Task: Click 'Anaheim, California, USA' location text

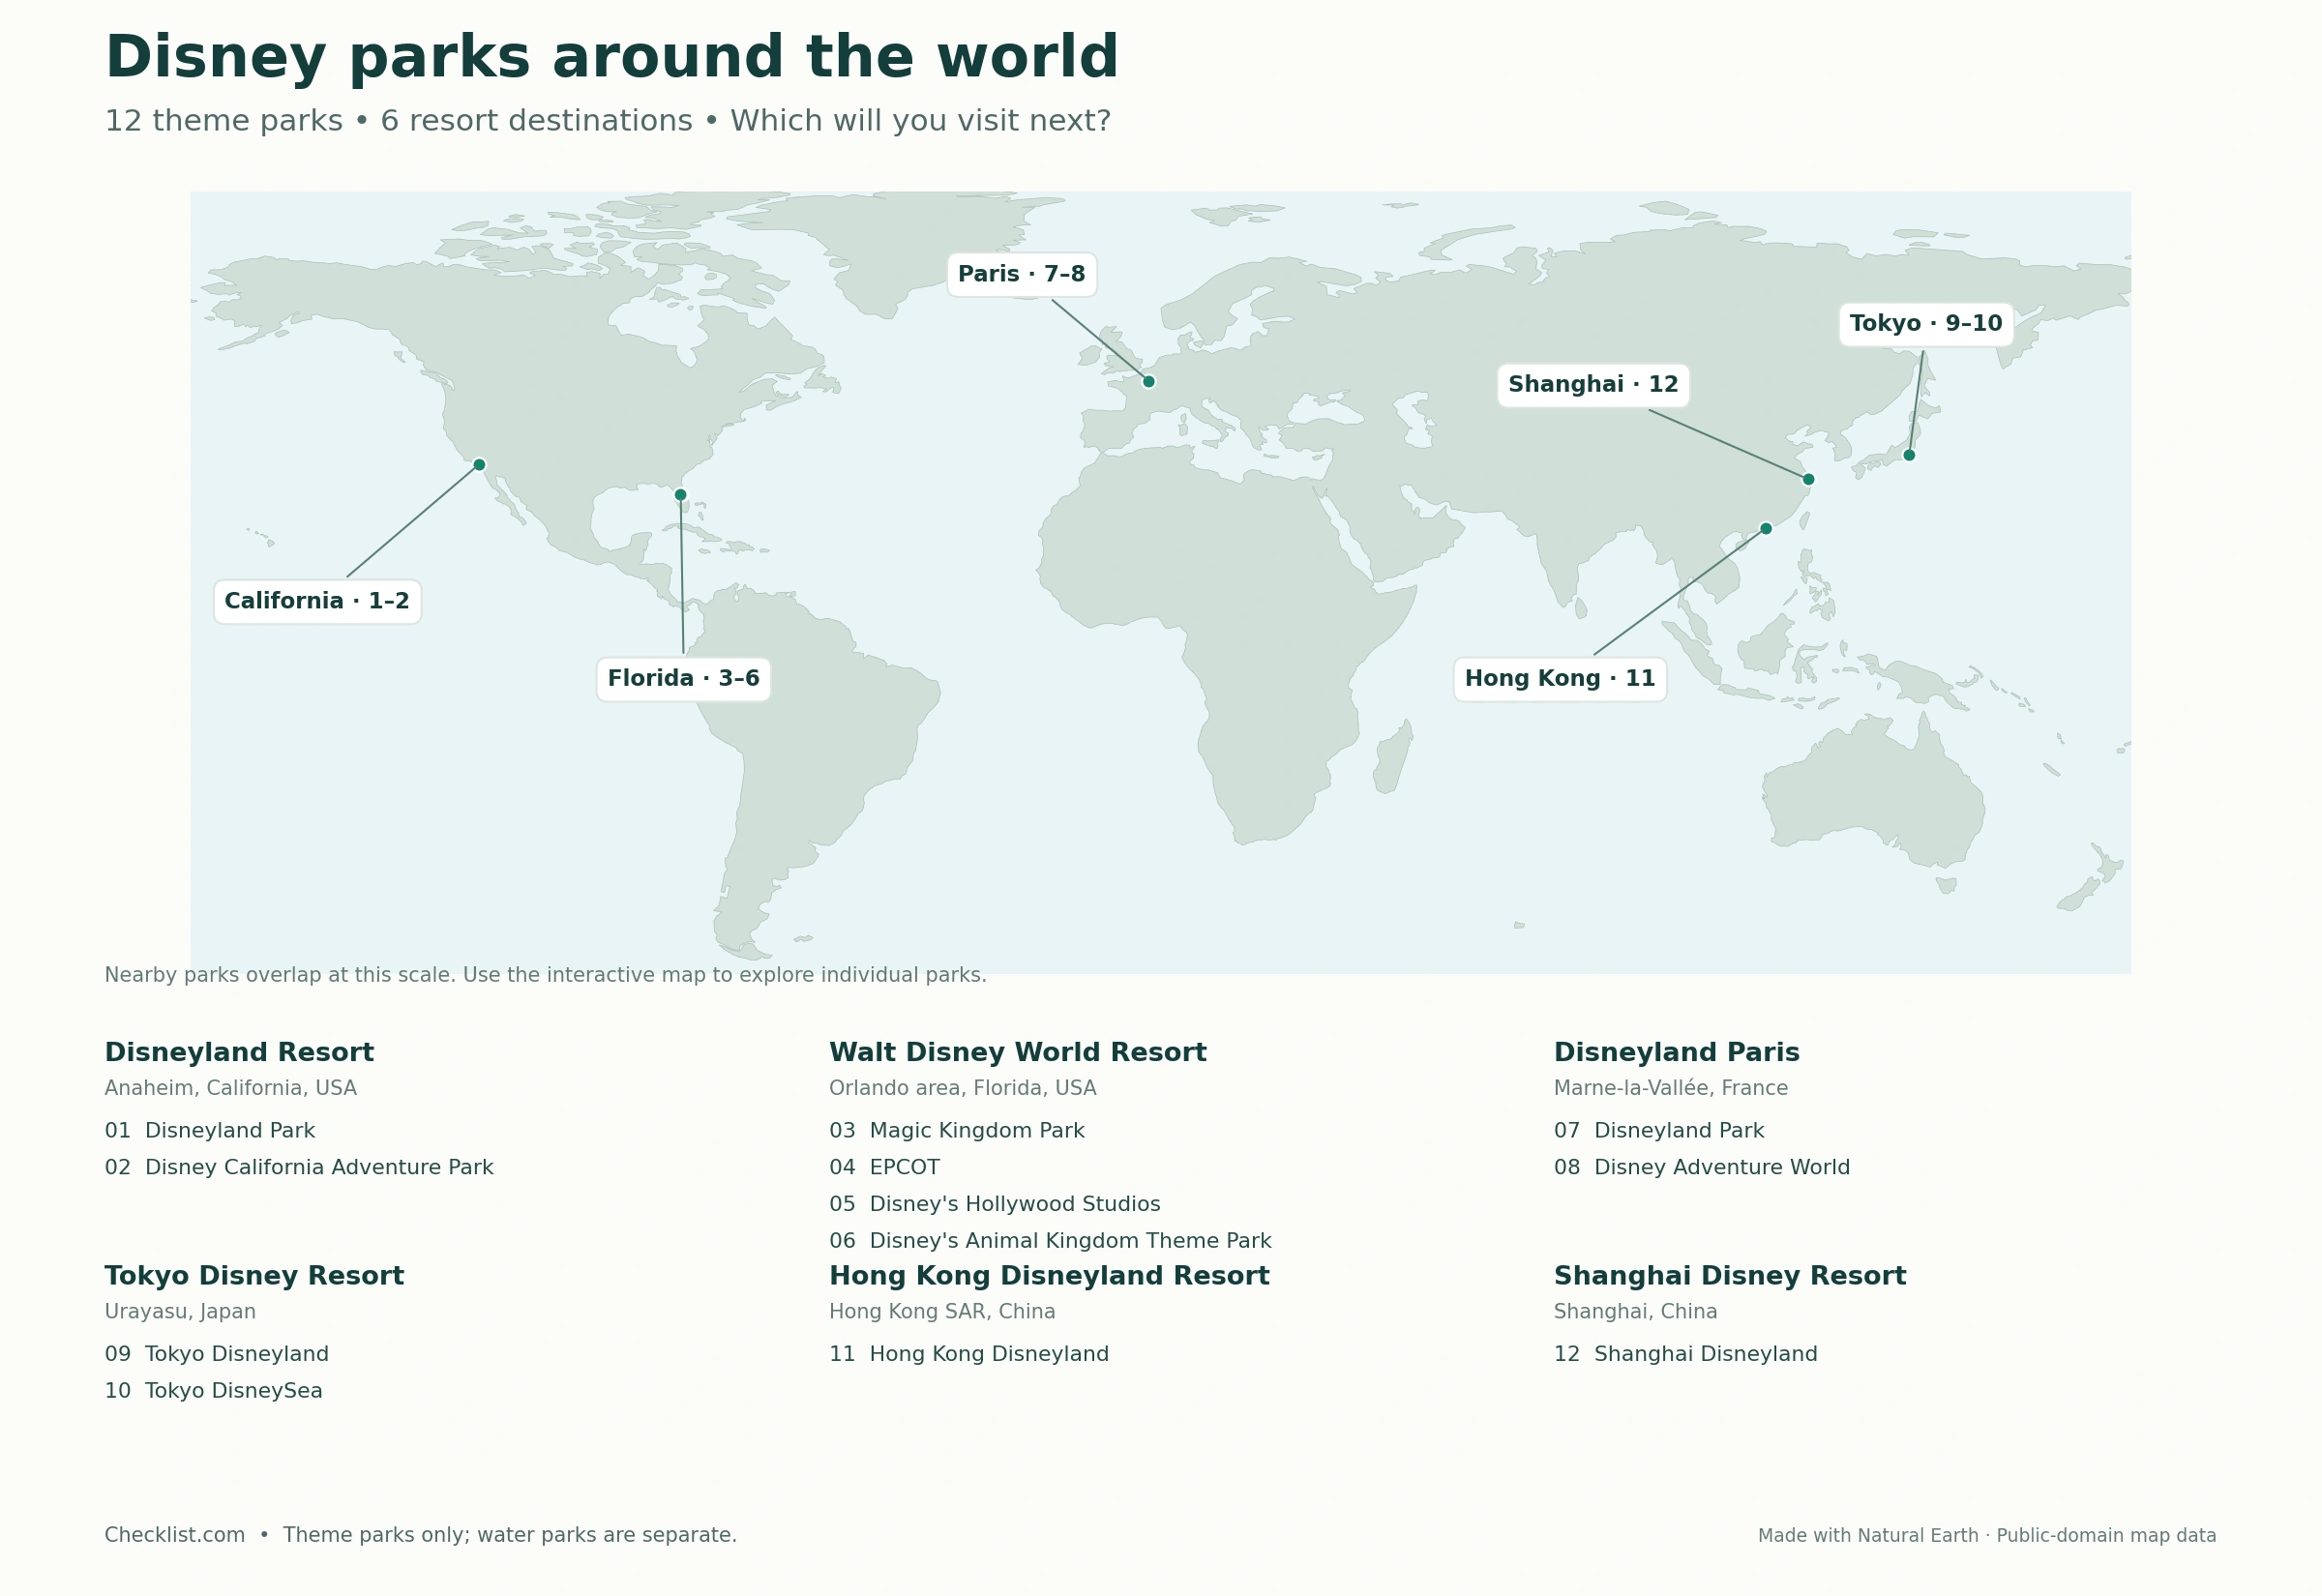Action: pos(231,1088)
